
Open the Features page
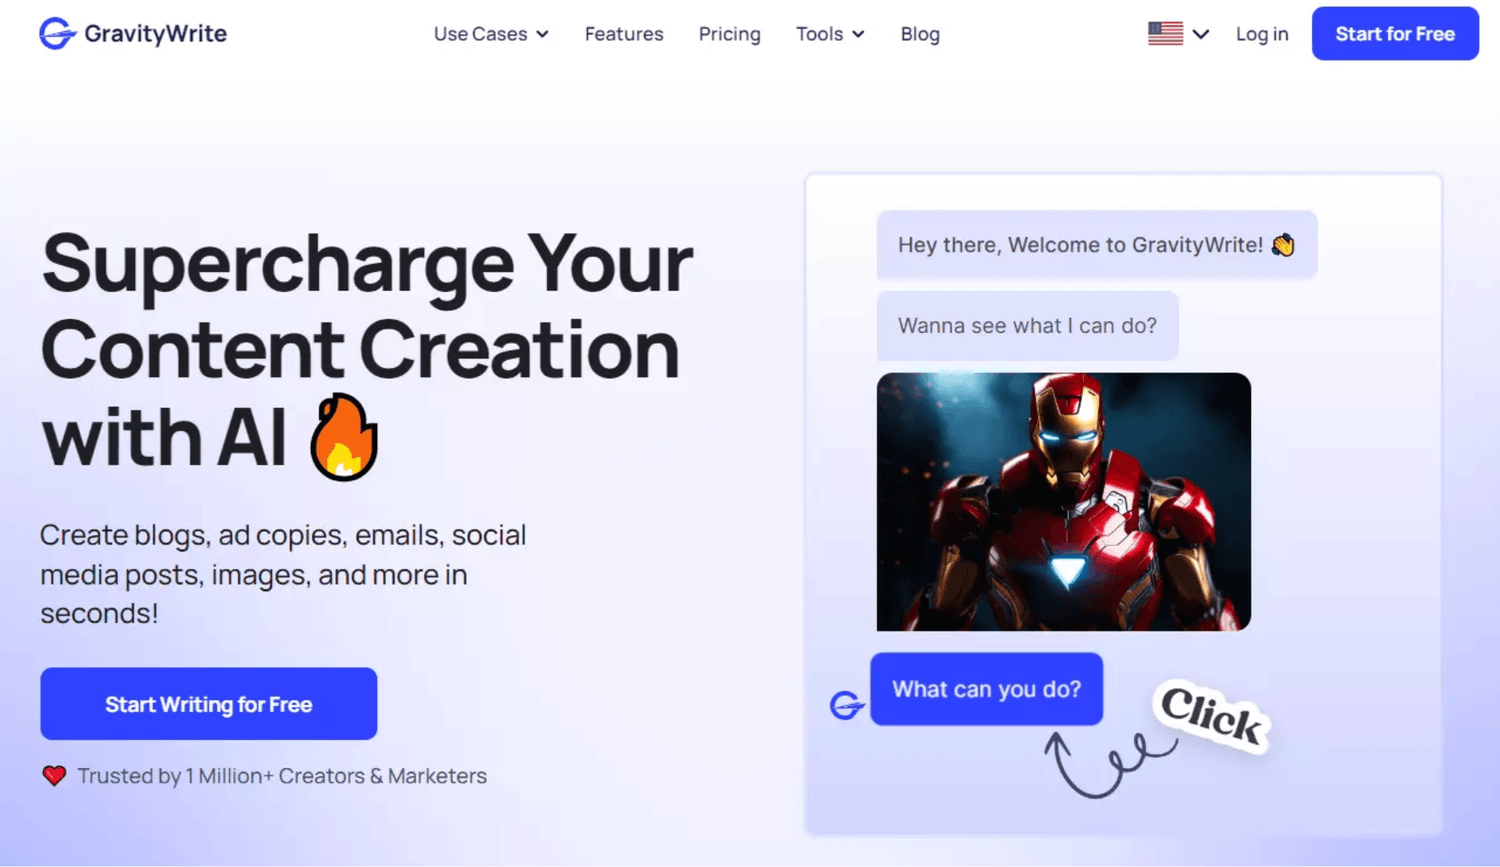pyautogui.click(x=624, y=34)
